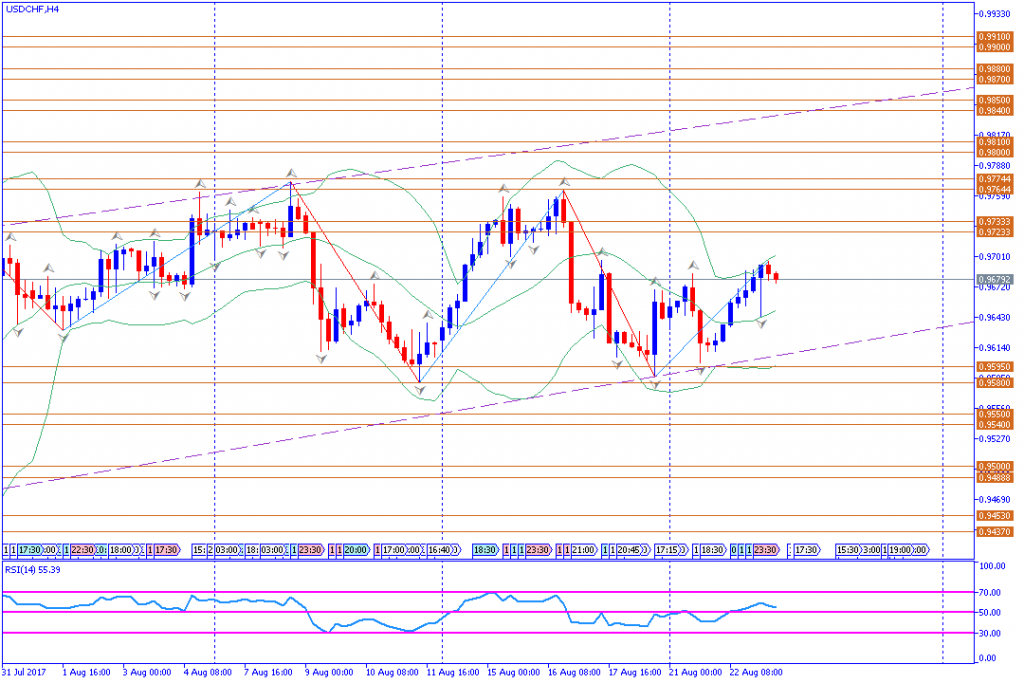Click the 0.99100 price level tag
1024x683 pixels.
pyautogui.click(x=992, y=37)
